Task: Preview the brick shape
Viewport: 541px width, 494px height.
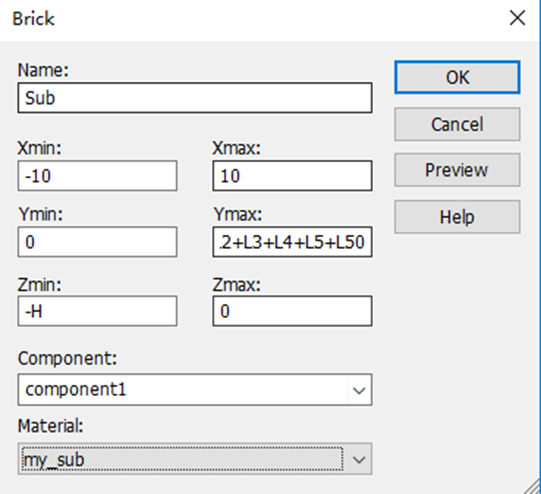Action: 457,170
